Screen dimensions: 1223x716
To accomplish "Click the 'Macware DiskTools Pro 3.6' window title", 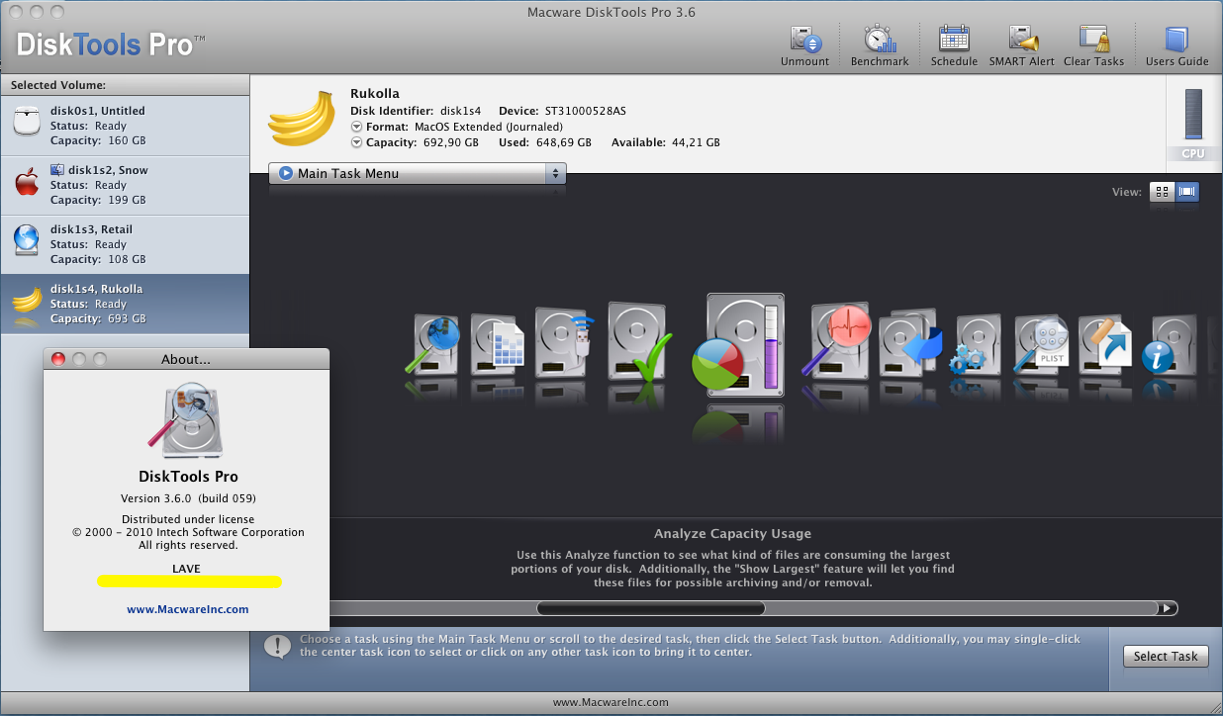I will 611,12.
